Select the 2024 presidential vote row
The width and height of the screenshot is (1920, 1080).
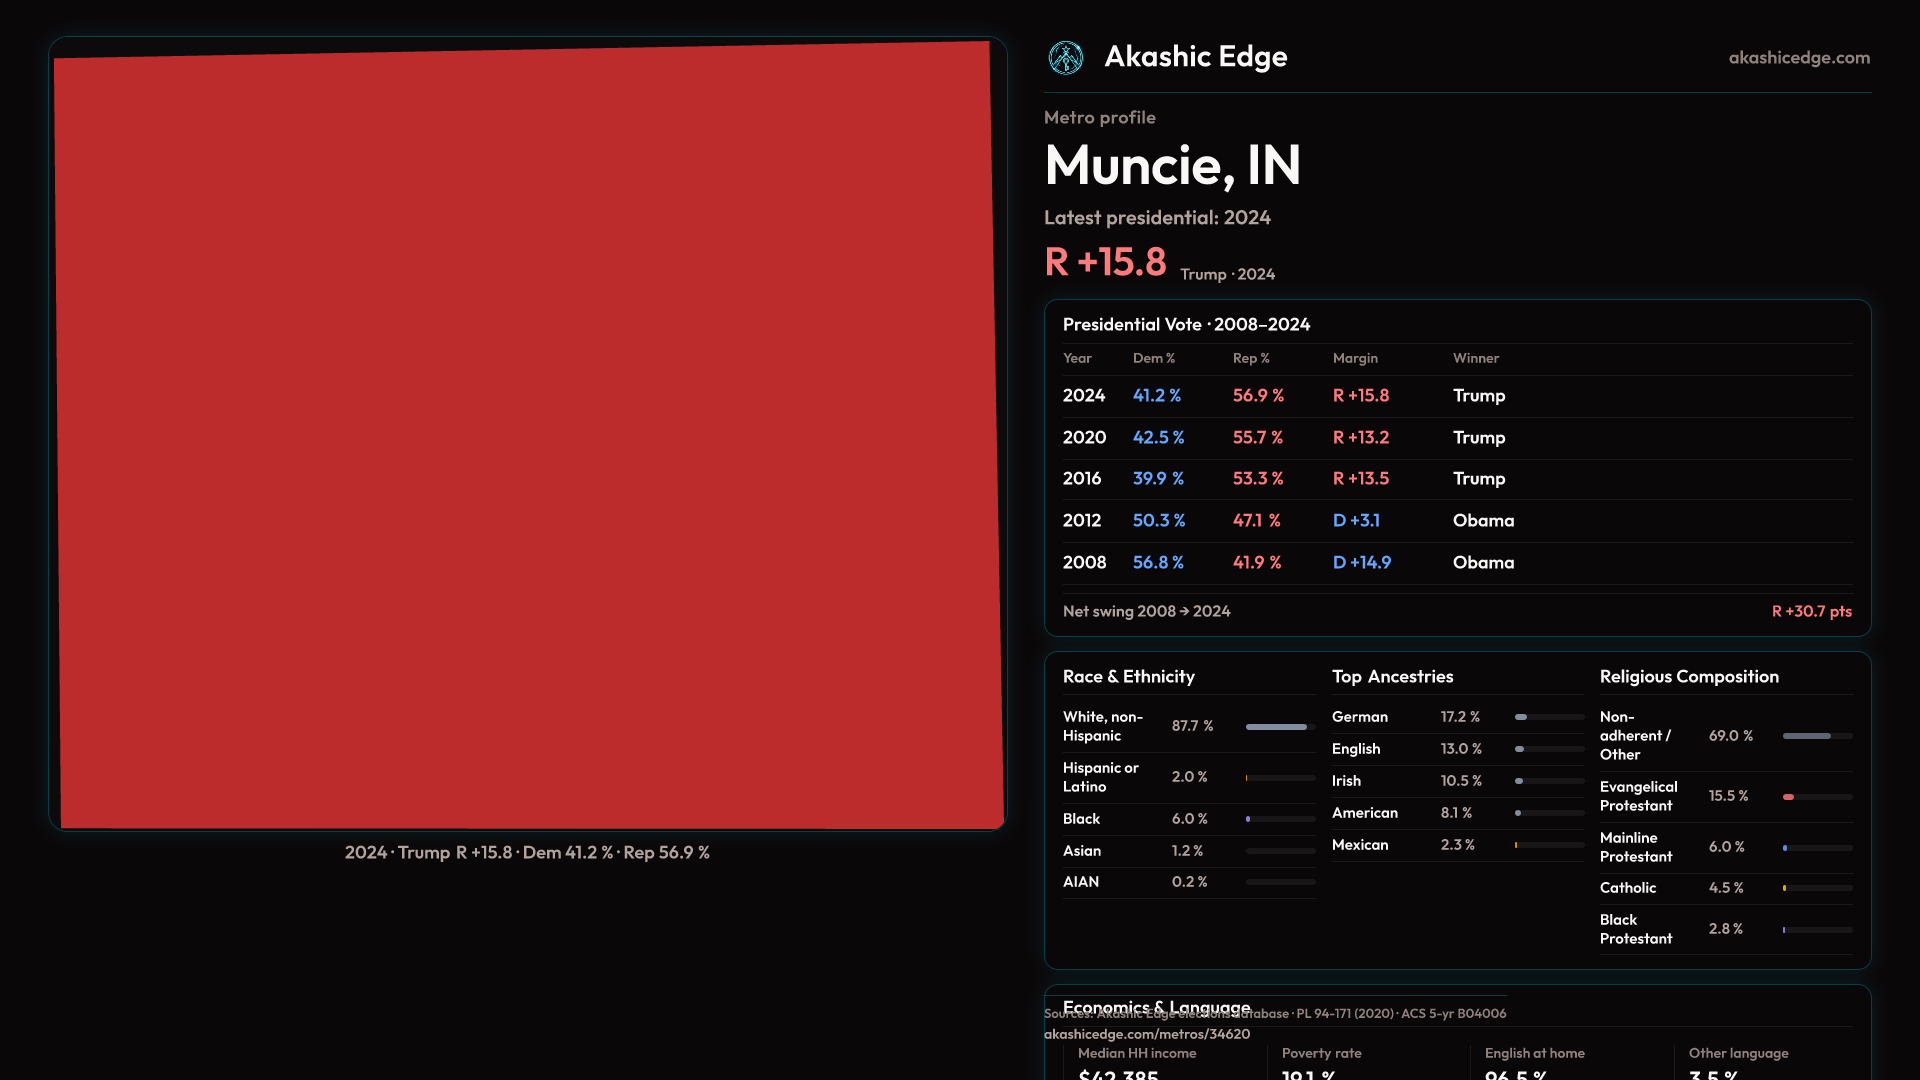[x=1456, y=396]
